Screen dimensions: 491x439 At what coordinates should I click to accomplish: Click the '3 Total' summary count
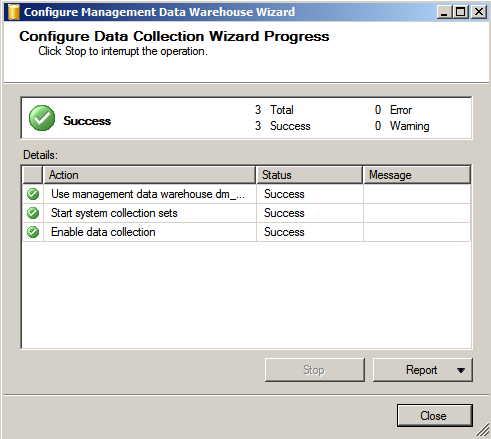point(274,110)
